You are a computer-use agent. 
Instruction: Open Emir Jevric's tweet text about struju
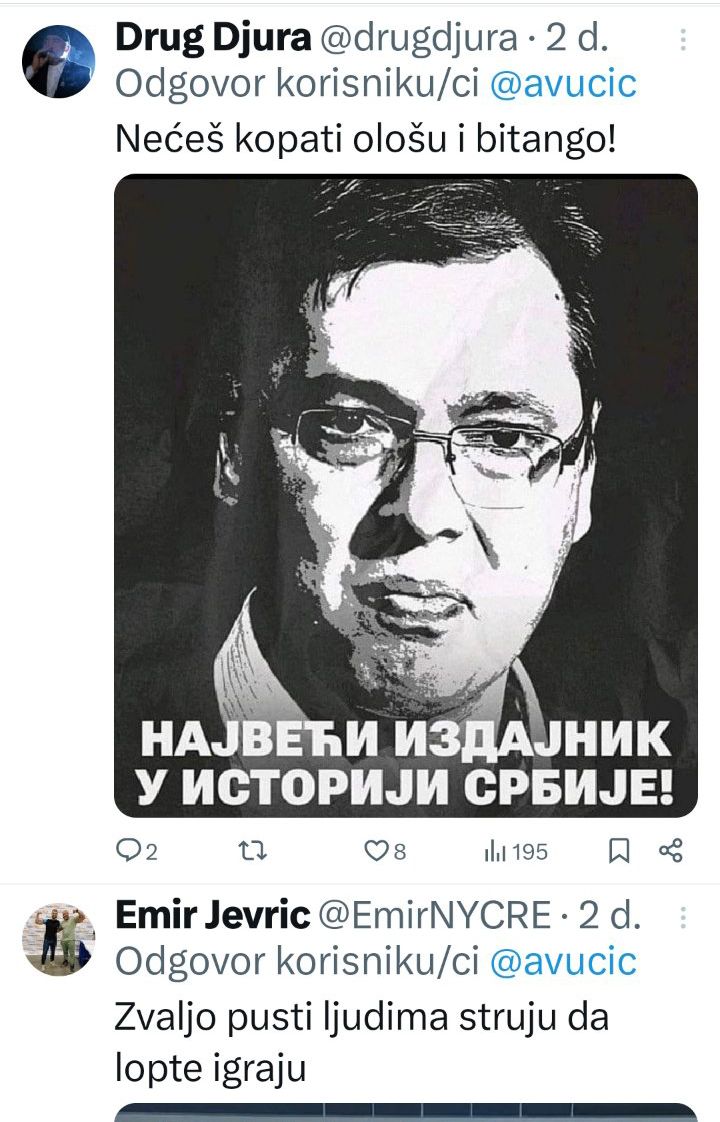coord(362,1043)
